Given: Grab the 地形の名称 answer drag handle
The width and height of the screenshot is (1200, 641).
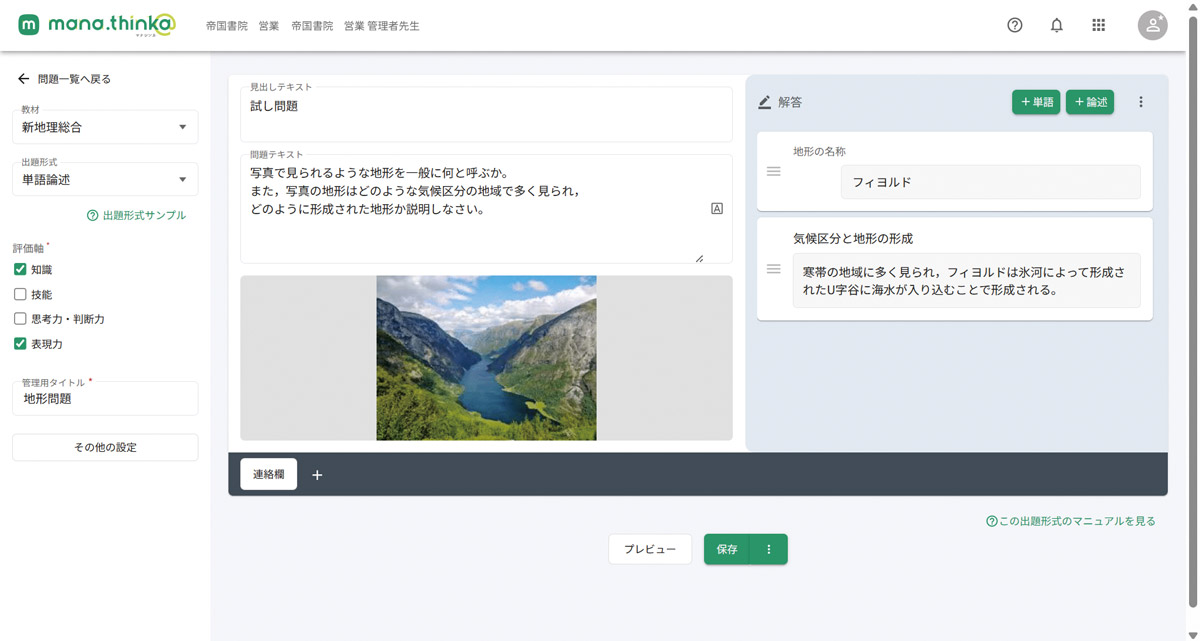Looking at the screenshot, I should 773,171.
